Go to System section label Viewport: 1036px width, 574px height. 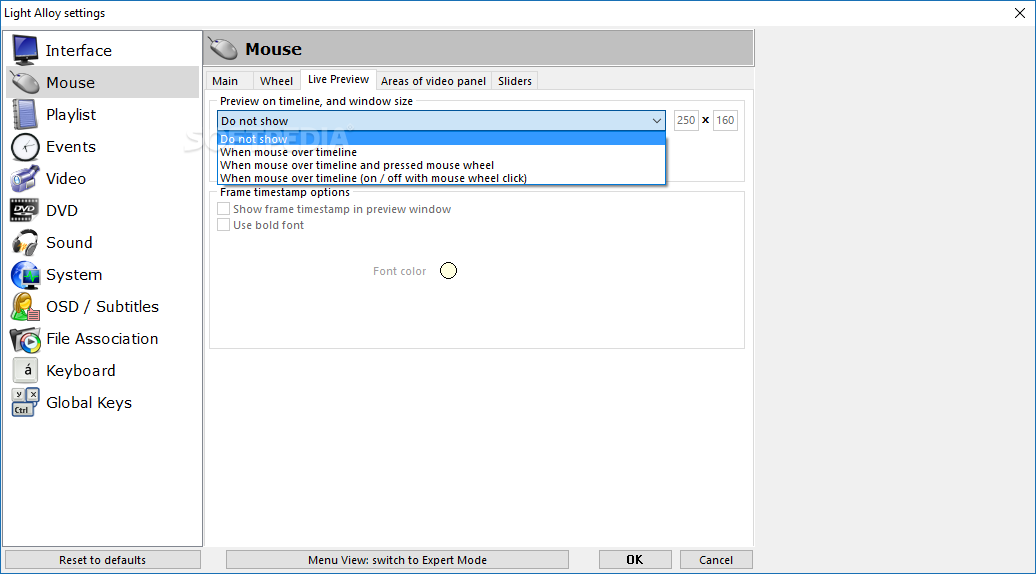(x=74, y=275)
